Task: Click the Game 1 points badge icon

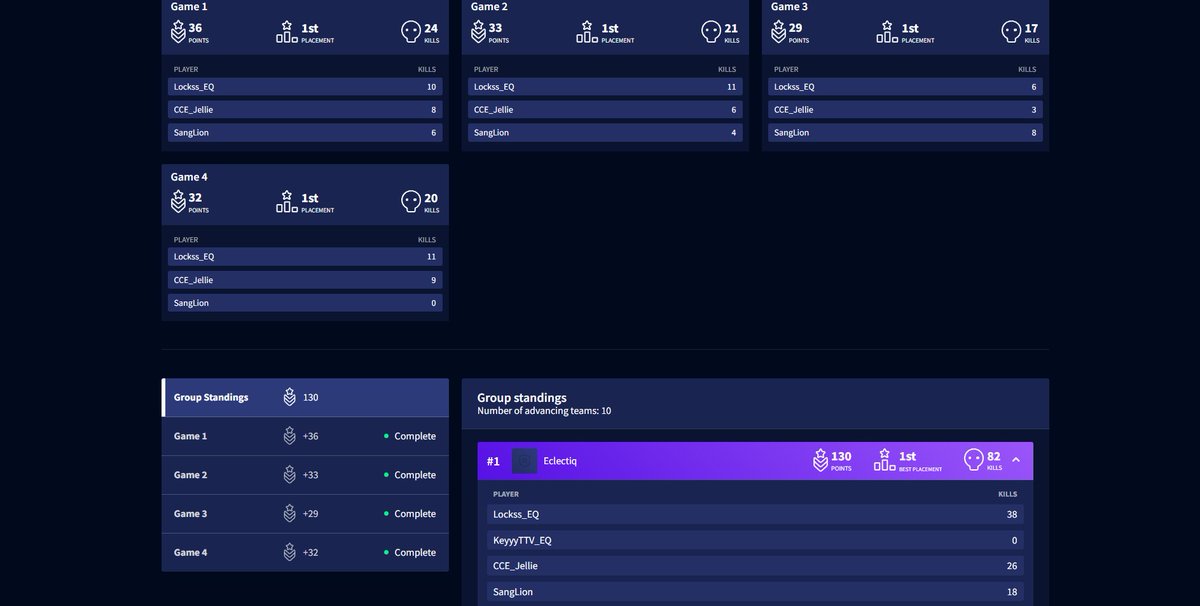Action: click(178, 32)
